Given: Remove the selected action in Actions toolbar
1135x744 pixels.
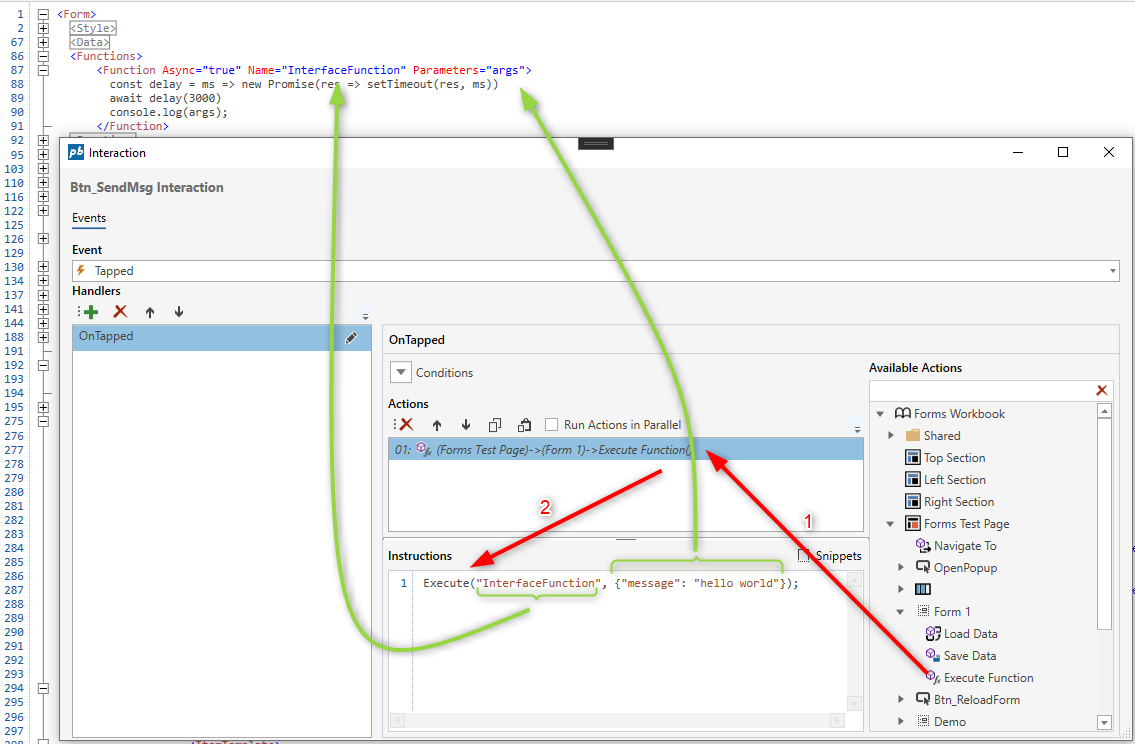Looking at the screenshot, I should [x=406, y=425].
